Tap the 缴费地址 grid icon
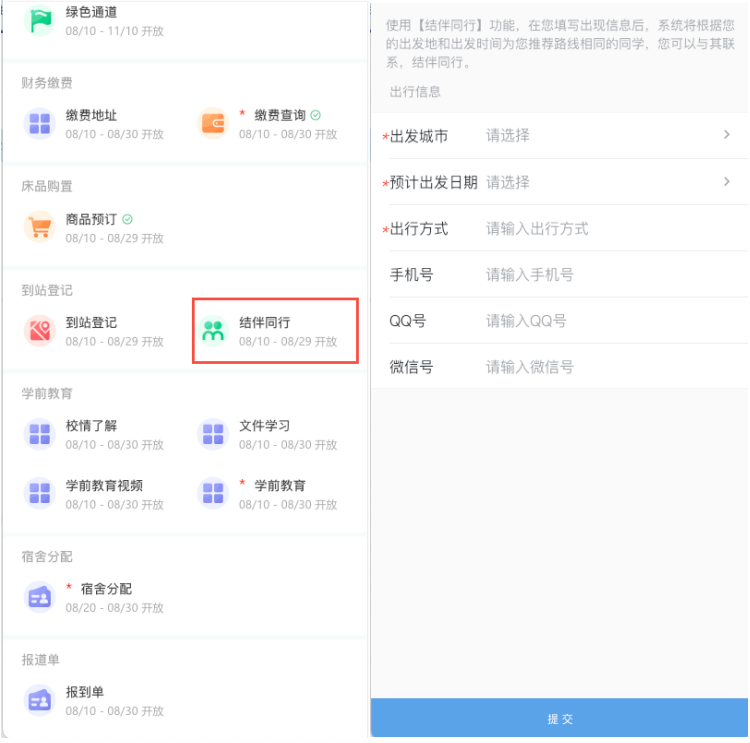750x743 pixels. point(40,123)
